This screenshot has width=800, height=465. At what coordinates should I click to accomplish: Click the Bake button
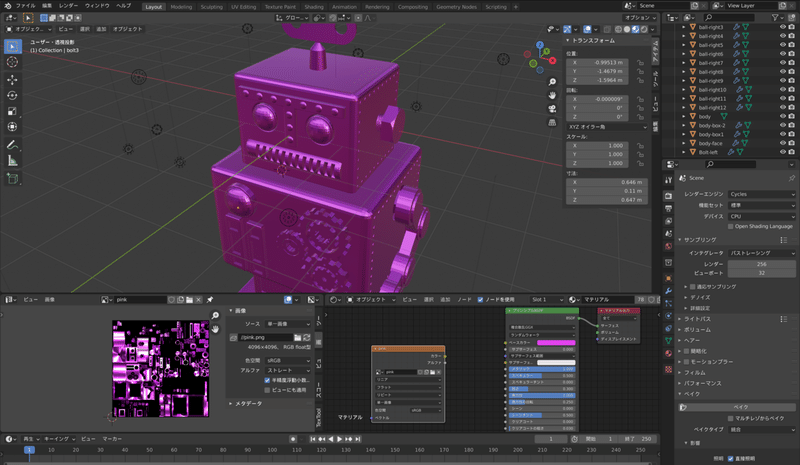click(x=737, y=407)
